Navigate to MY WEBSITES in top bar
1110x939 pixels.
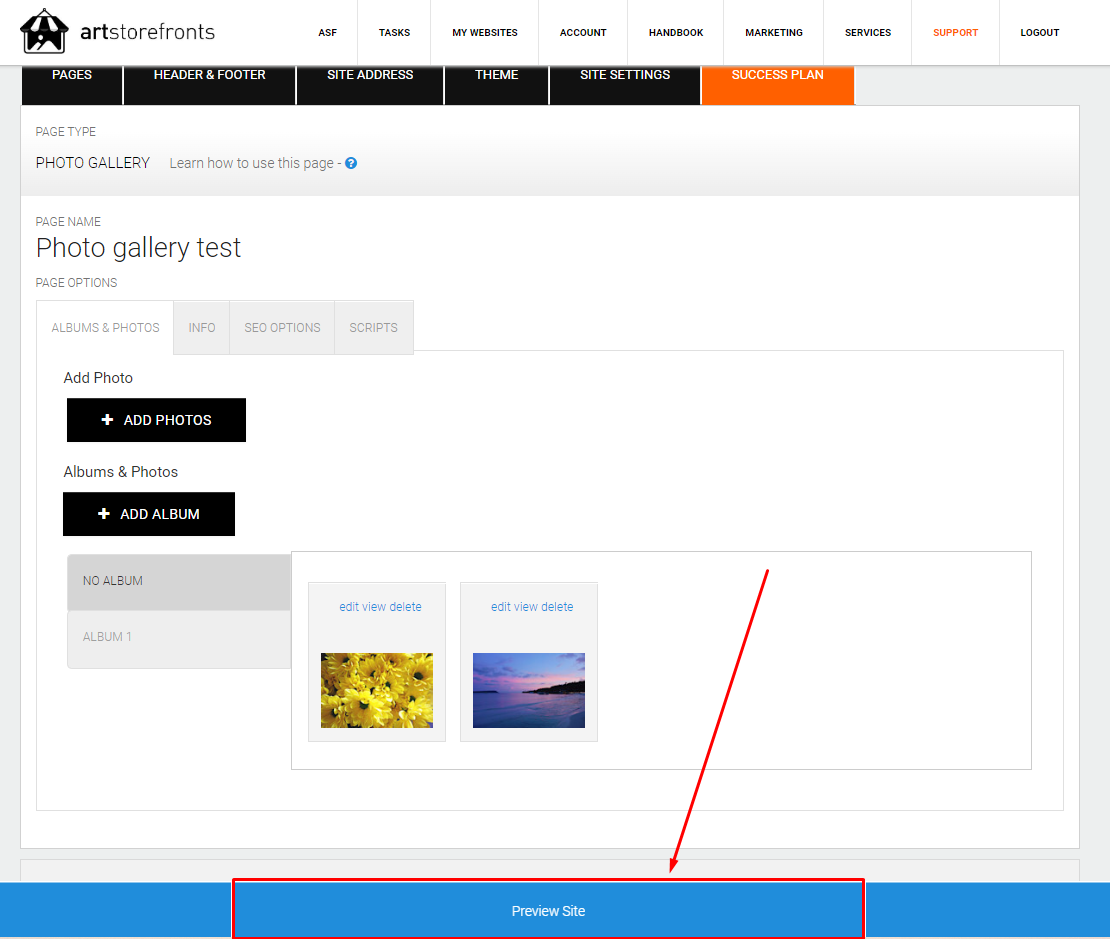(484, 32)
